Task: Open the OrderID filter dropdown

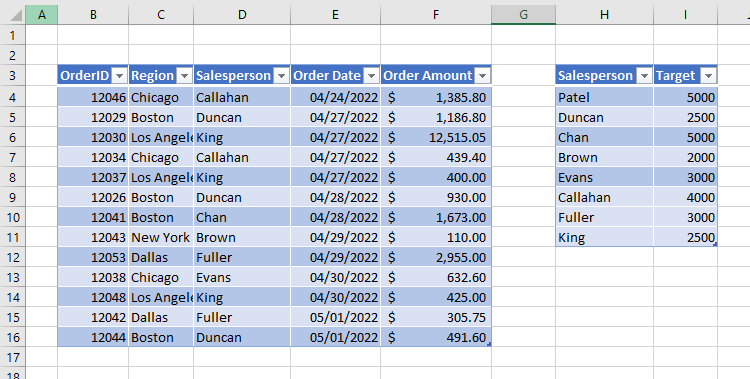Action: tap(120, 76)
